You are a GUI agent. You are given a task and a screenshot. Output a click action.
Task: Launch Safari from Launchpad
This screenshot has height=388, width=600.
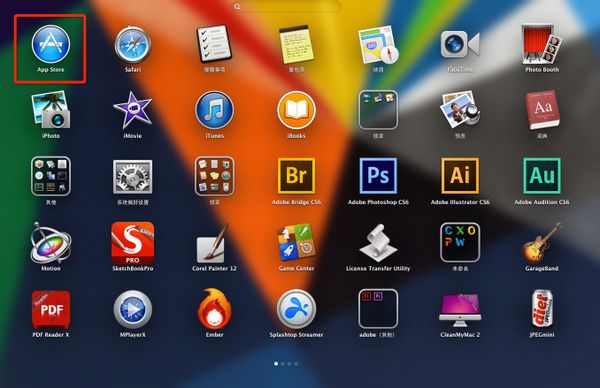(133, 44)
